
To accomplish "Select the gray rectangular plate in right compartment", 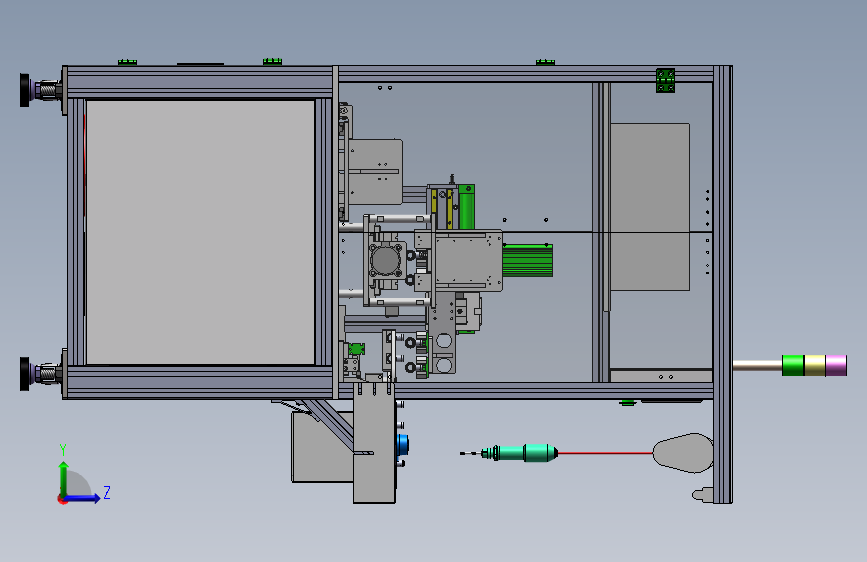I will click(650, 207).
